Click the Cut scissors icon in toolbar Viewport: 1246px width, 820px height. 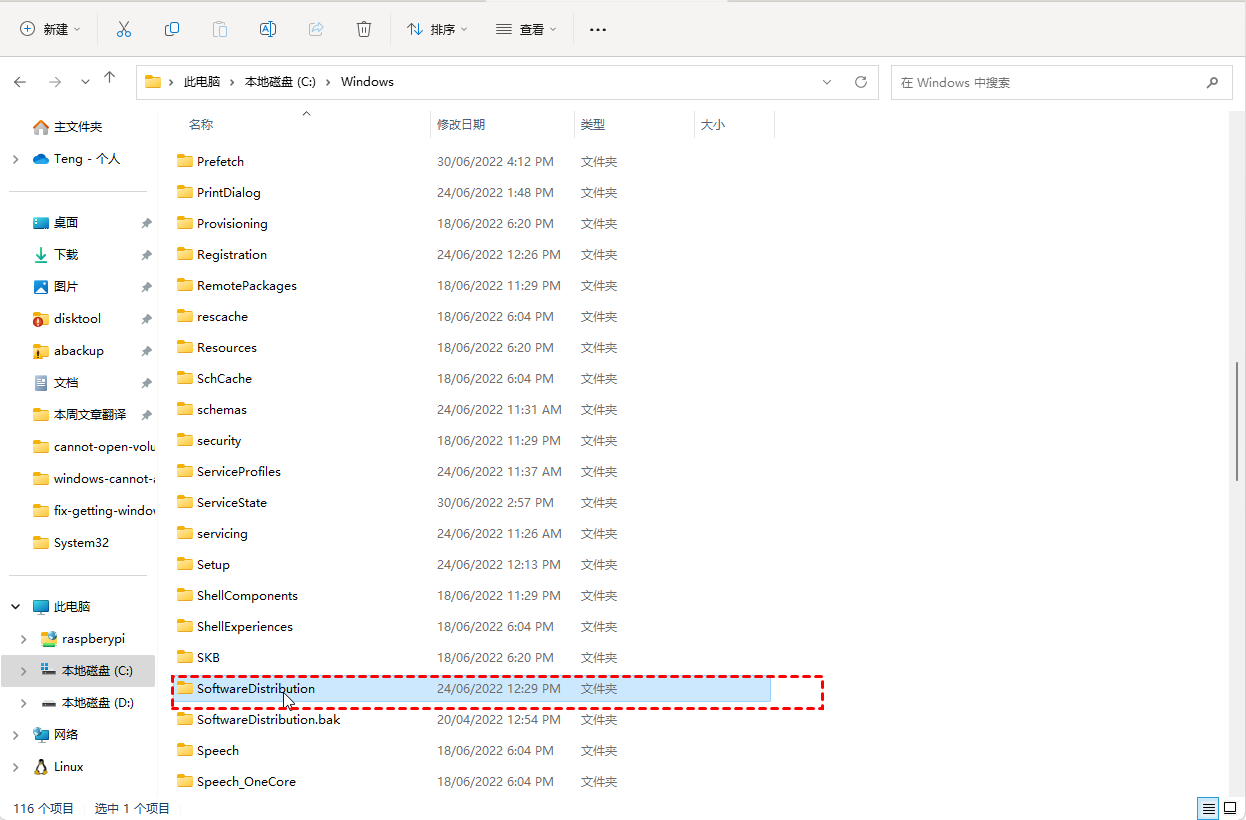[124, 30]
